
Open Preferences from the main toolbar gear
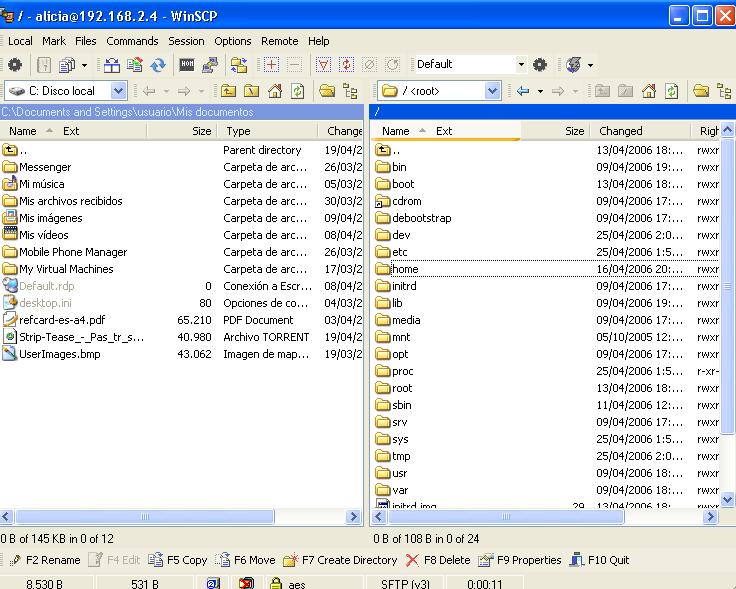pos(15,64)
